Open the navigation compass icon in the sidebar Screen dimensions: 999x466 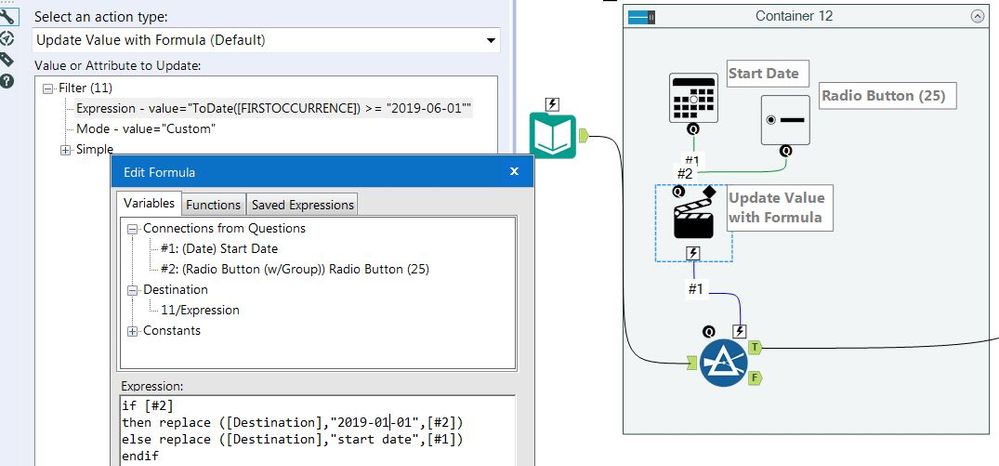(7, 38)
